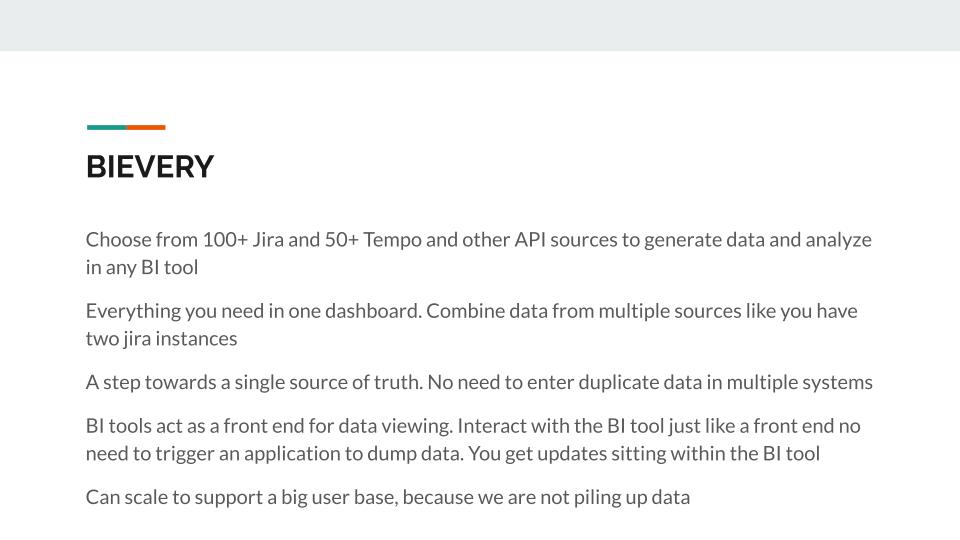Click the BIEVERY slide title
Viewport: 960px width, 540px height.
pyautogui.click(x=150, y=167)
